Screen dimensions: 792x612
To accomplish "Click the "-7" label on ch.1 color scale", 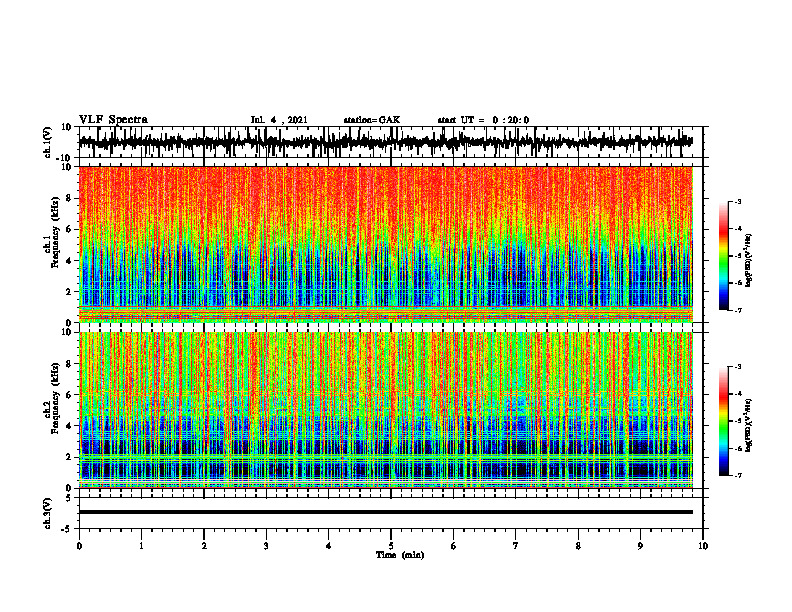I will 738,310.
